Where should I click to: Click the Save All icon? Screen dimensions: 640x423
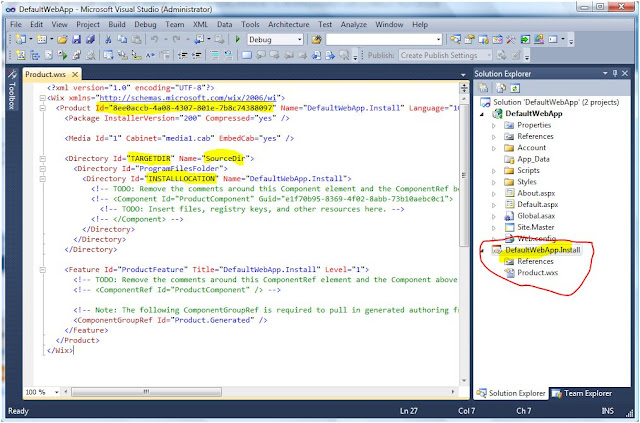tap(90, 40)
